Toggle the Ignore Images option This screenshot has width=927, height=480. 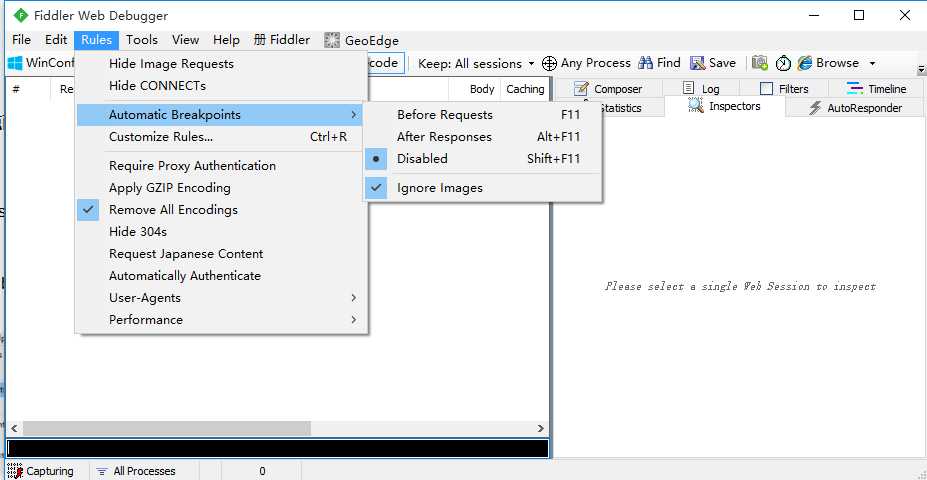tap(483, 188)
